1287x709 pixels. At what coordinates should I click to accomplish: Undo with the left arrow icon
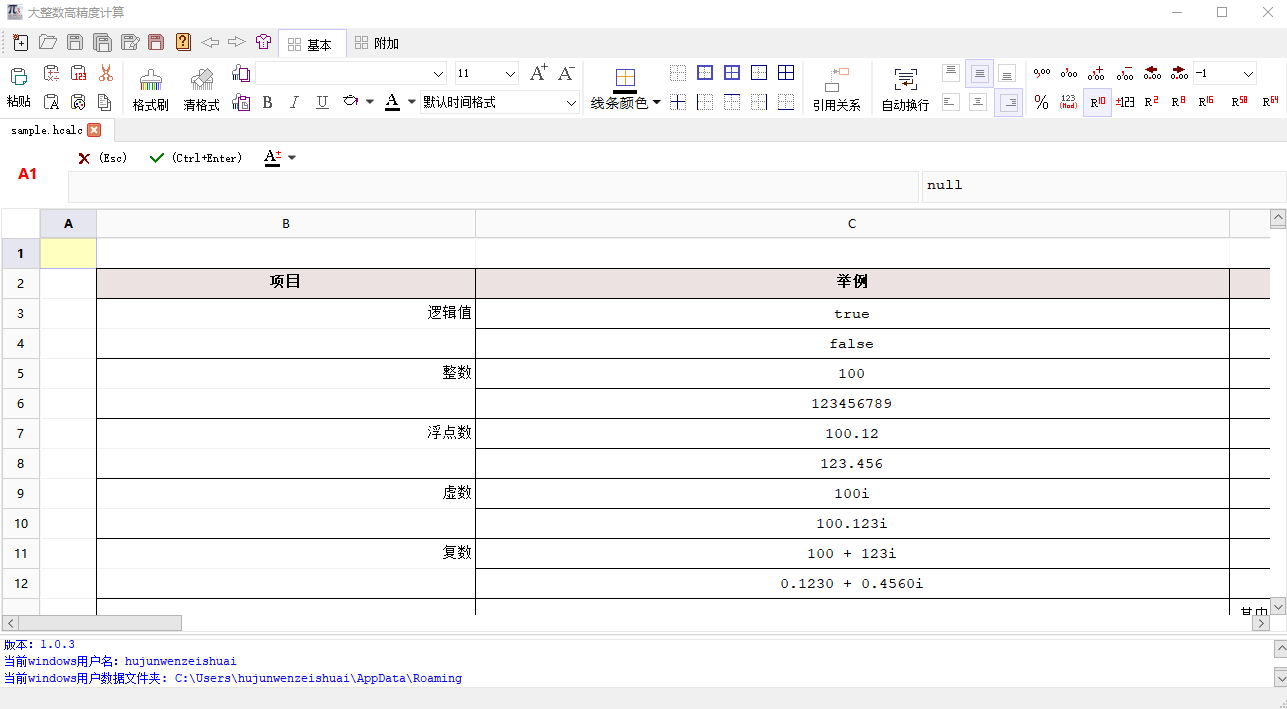coord(210,43)
